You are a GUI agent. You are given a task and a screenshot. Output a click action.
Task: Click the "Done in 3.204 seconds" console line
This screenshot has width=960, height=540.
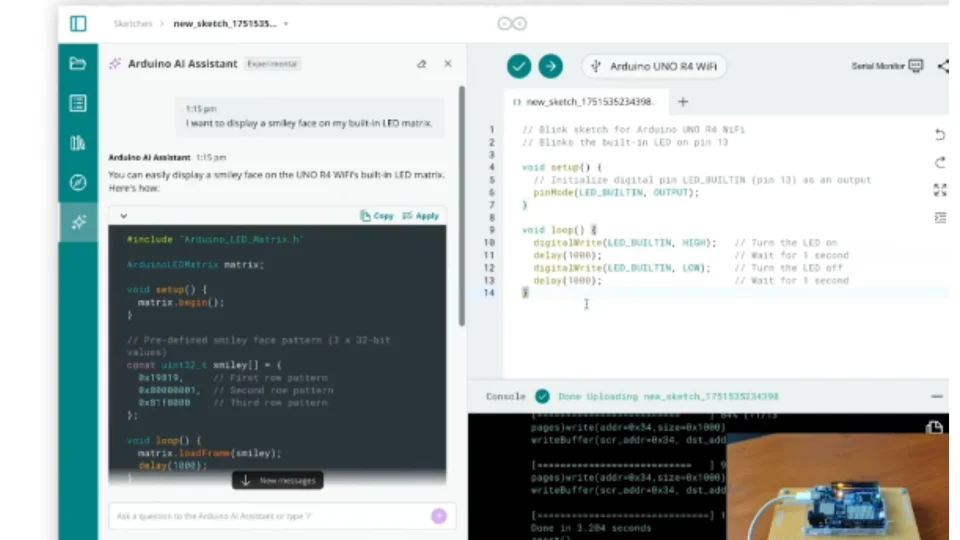pos(591,528)
